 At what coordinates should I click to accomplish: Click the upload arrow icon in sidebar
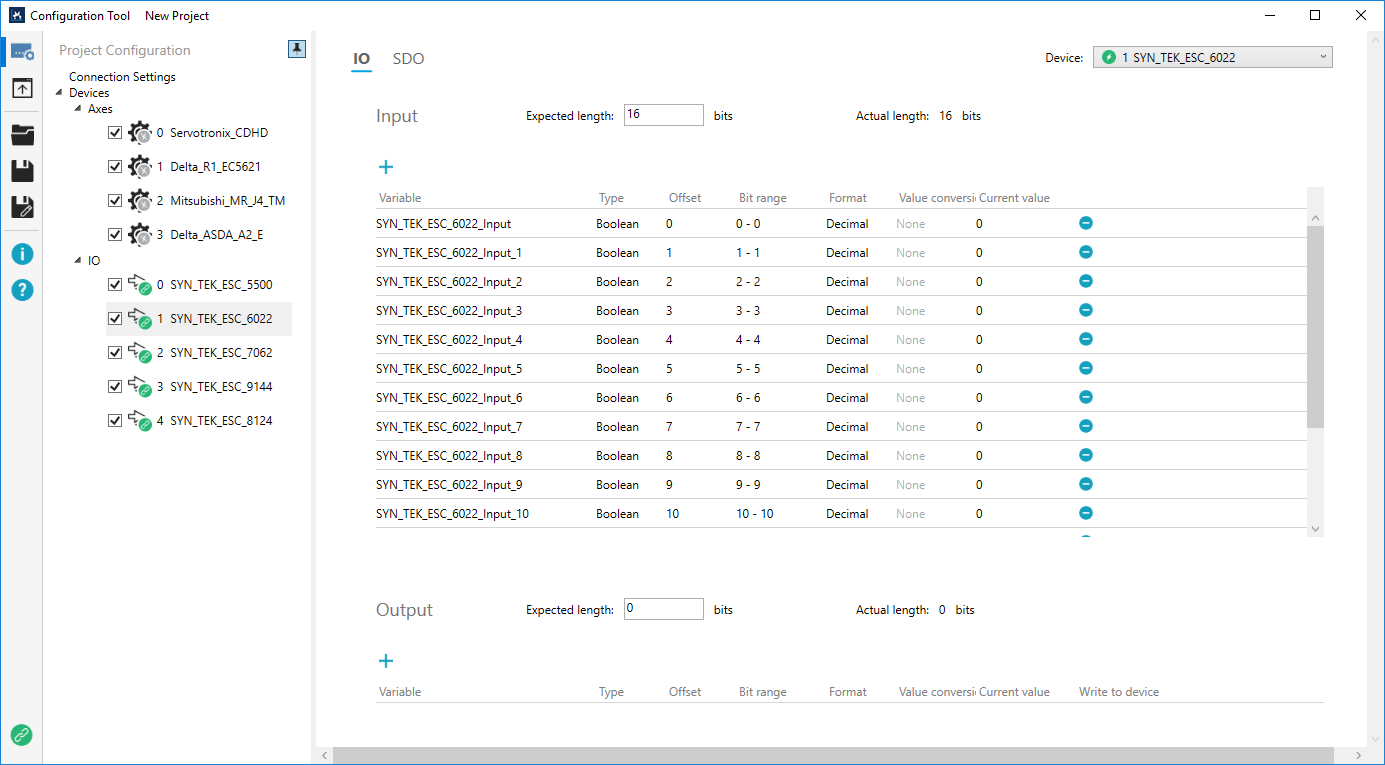coord(22,89)
